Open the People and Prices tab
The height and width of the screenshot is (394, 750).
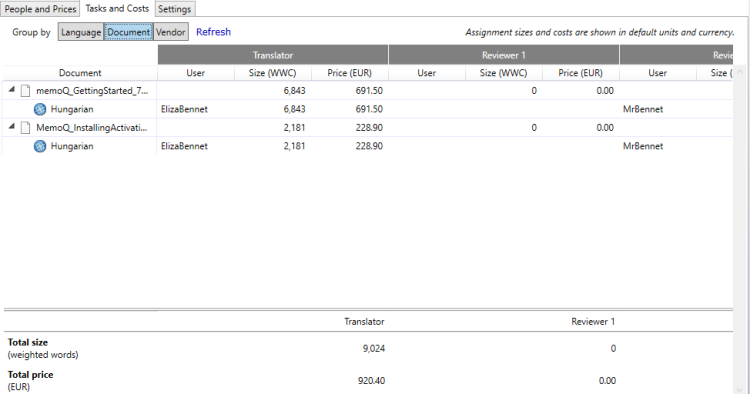click(40, 9)
